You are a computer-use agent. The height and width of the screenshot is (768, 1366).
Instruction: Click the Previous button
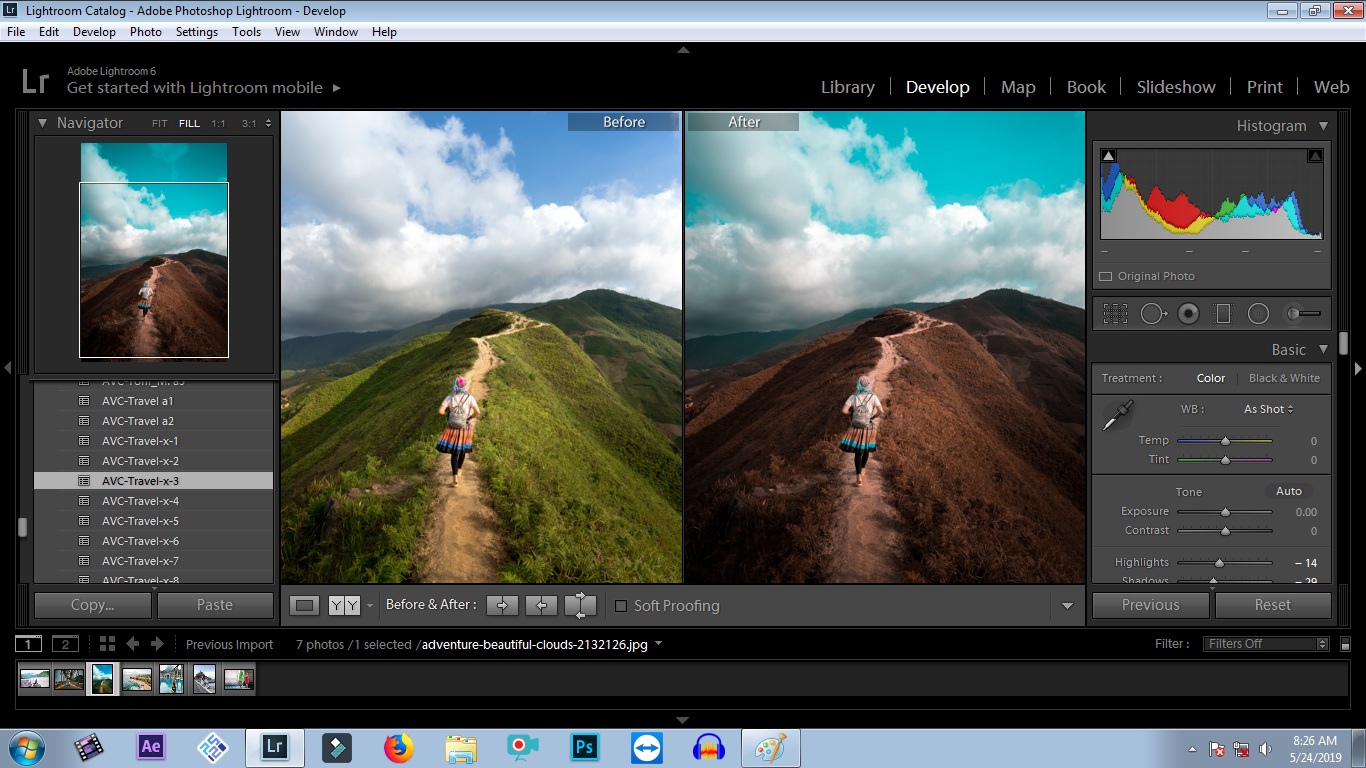tap(1151, 605)
